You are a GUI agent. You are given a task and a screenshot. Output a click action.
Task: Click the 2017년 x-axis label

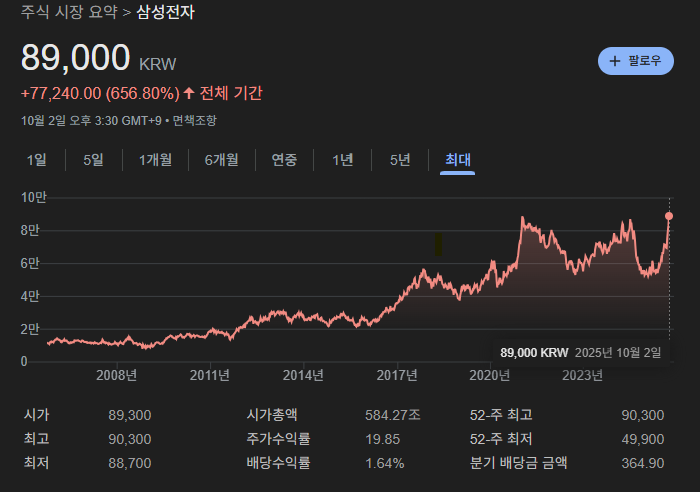point(397,375)
